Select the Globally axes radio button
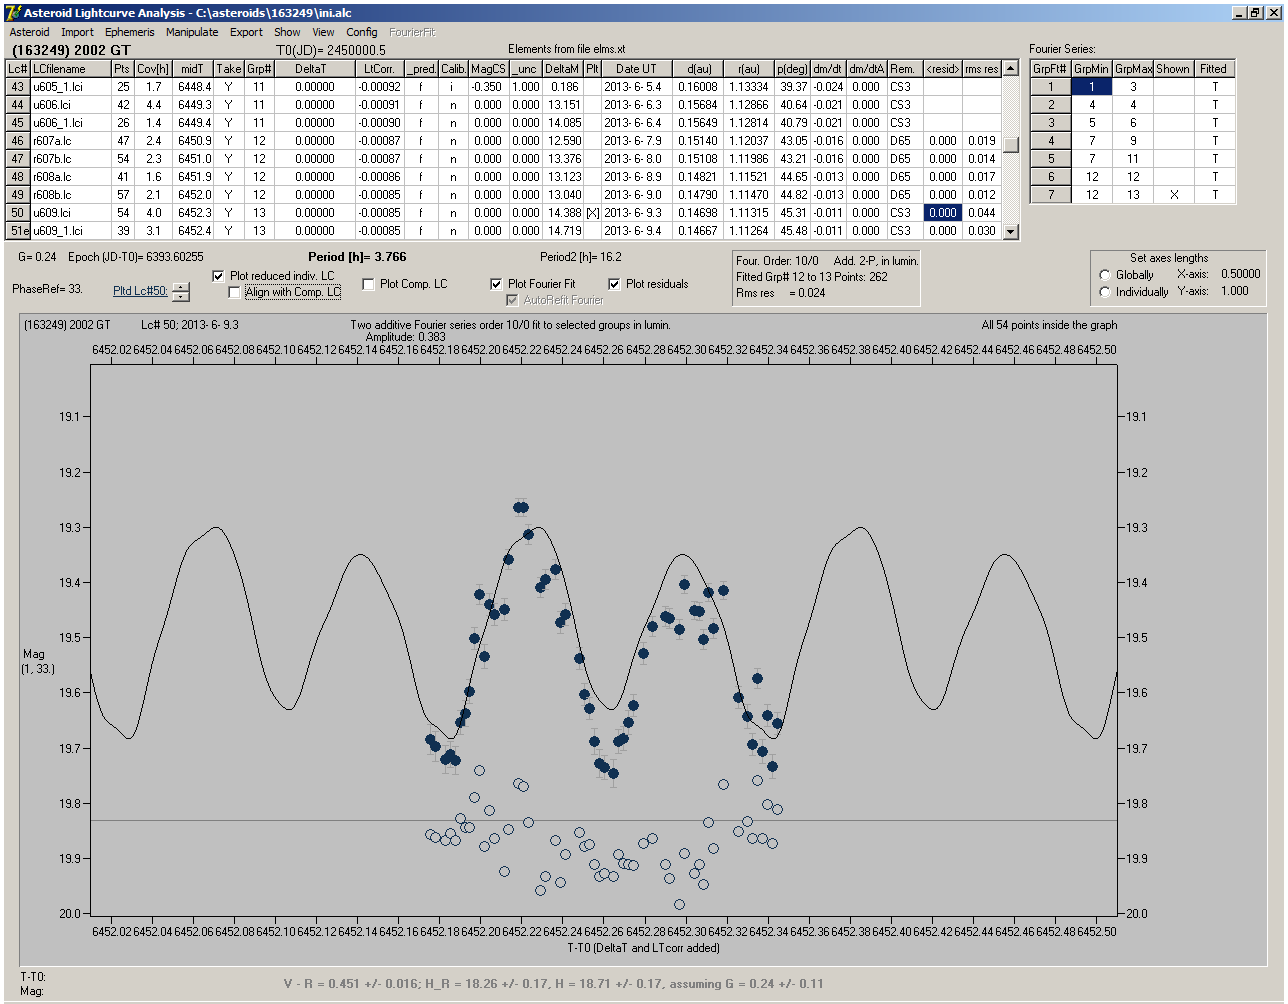This screenshot has width=1288, height=1004. pyautogui.click(x=1104, y=275)
